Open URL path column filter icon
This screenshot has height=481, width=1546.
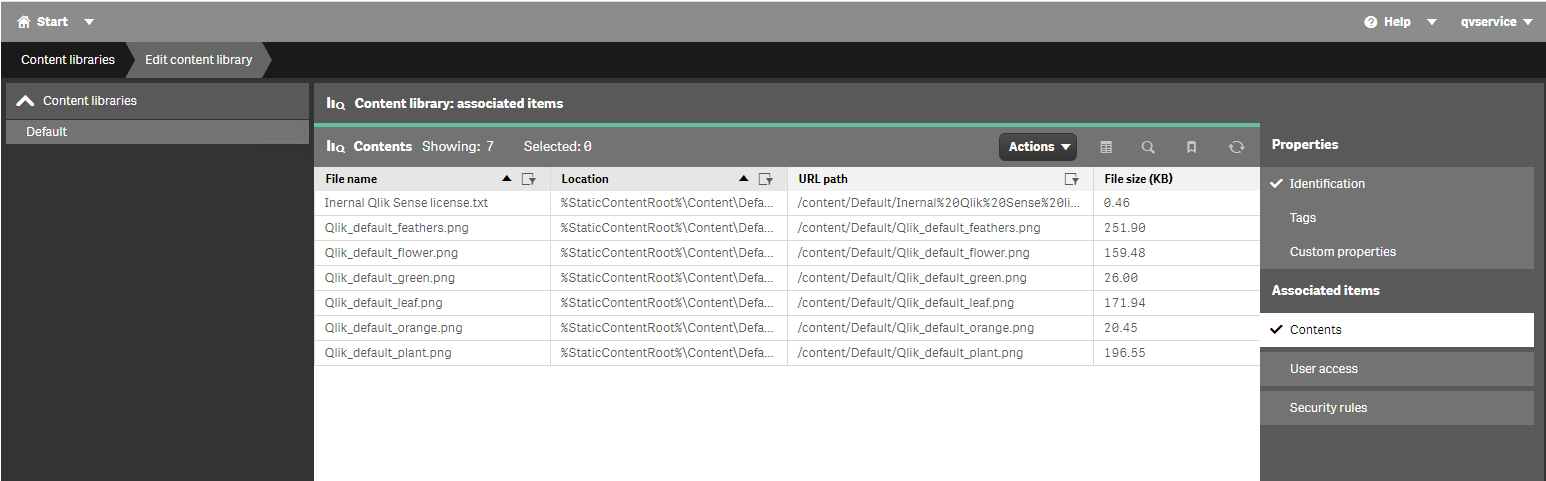pos(1071,179)
